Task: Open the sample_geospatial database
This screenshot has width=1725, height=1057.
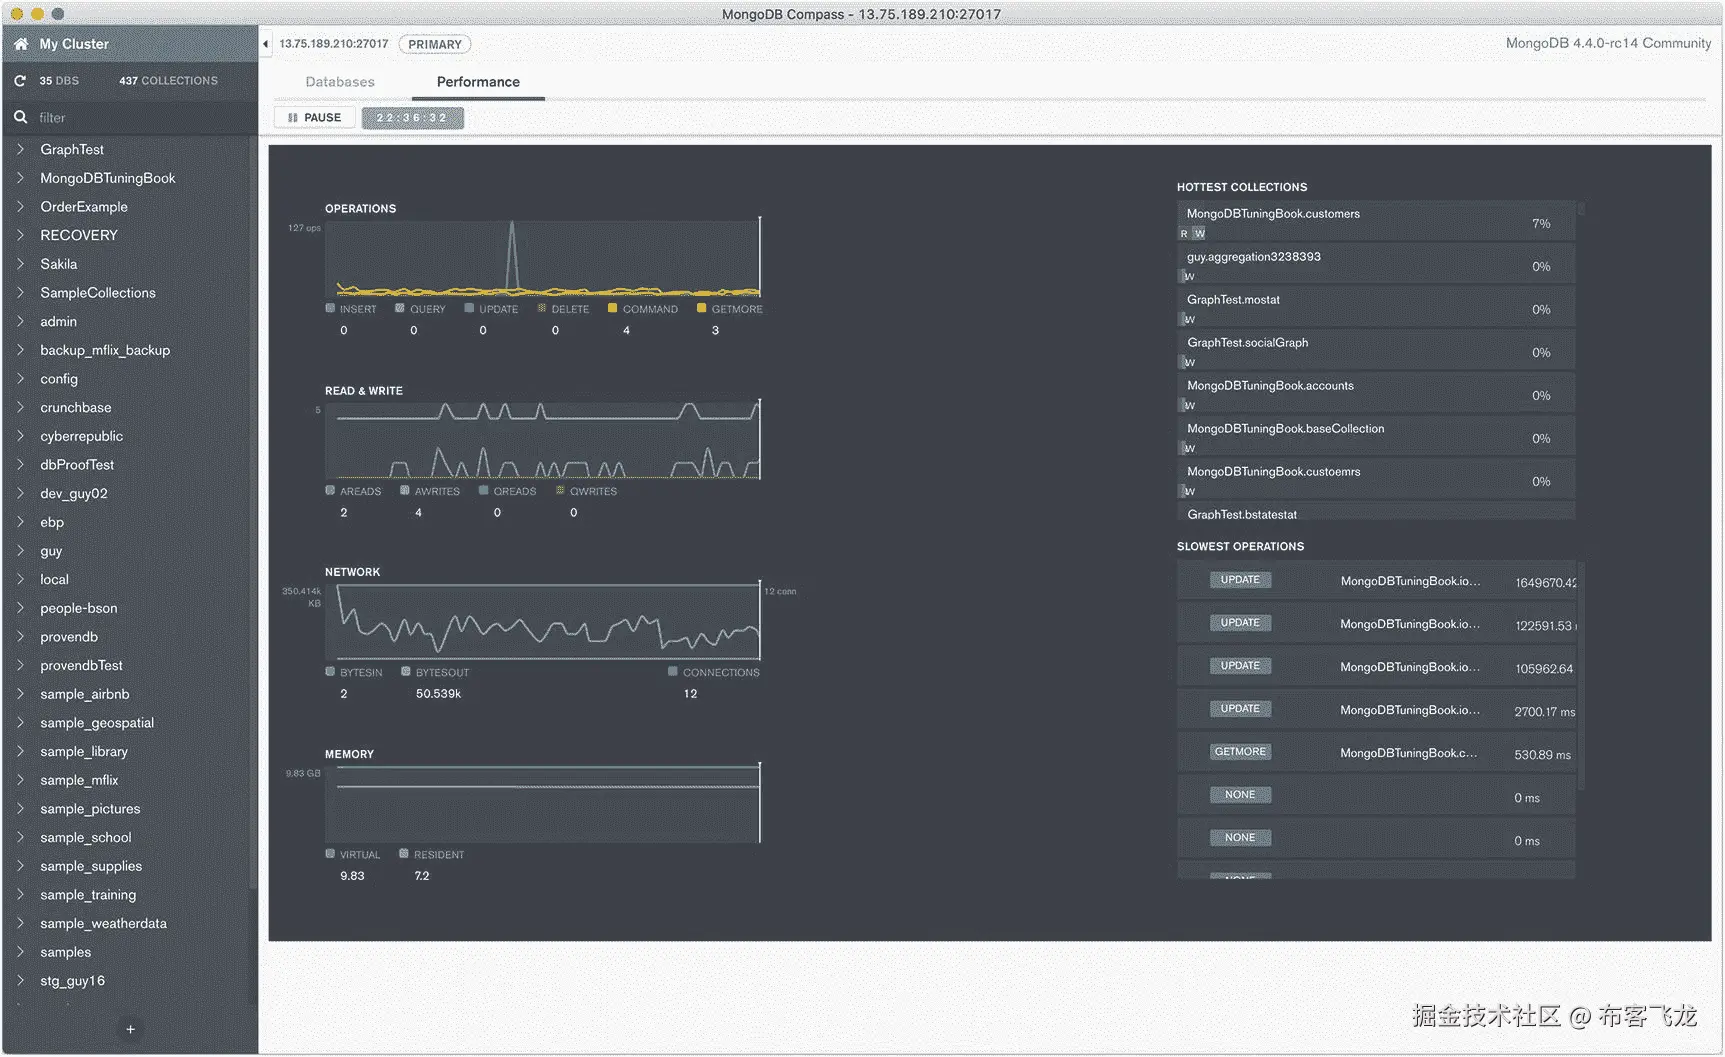Action: [x=97, y=723]
